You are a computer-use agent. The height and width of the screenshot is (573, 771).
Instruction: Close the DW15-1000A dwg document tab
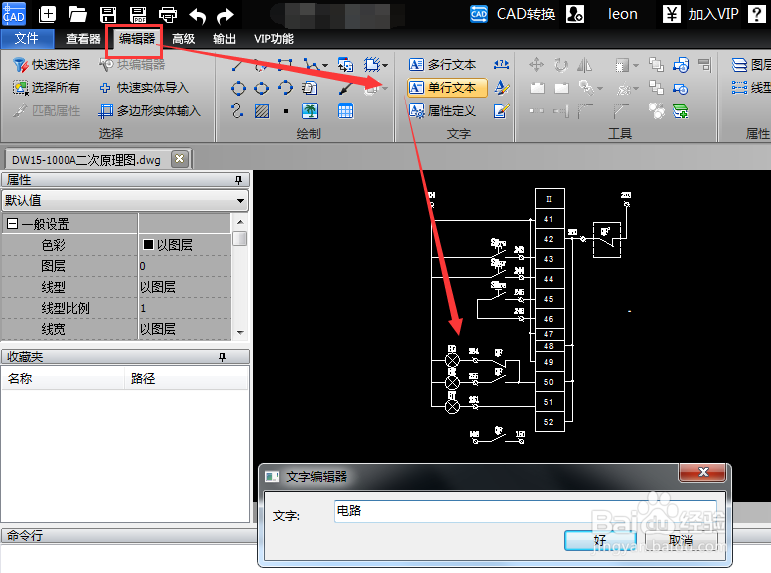179,159
